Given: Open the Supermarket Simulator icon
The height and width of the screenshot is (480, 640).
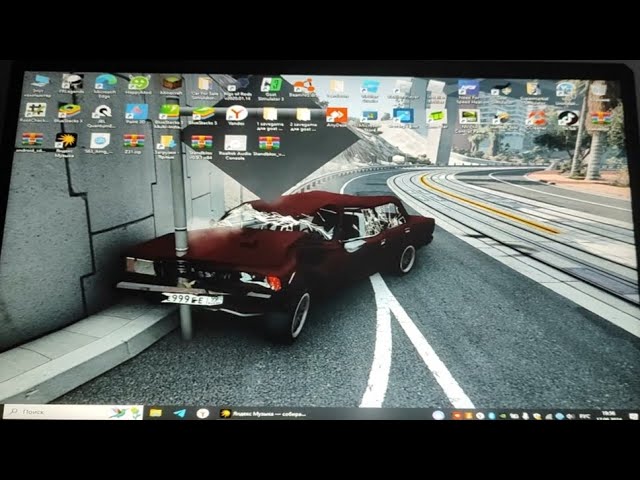Looking at the screenshot, I should click(533, 91).
